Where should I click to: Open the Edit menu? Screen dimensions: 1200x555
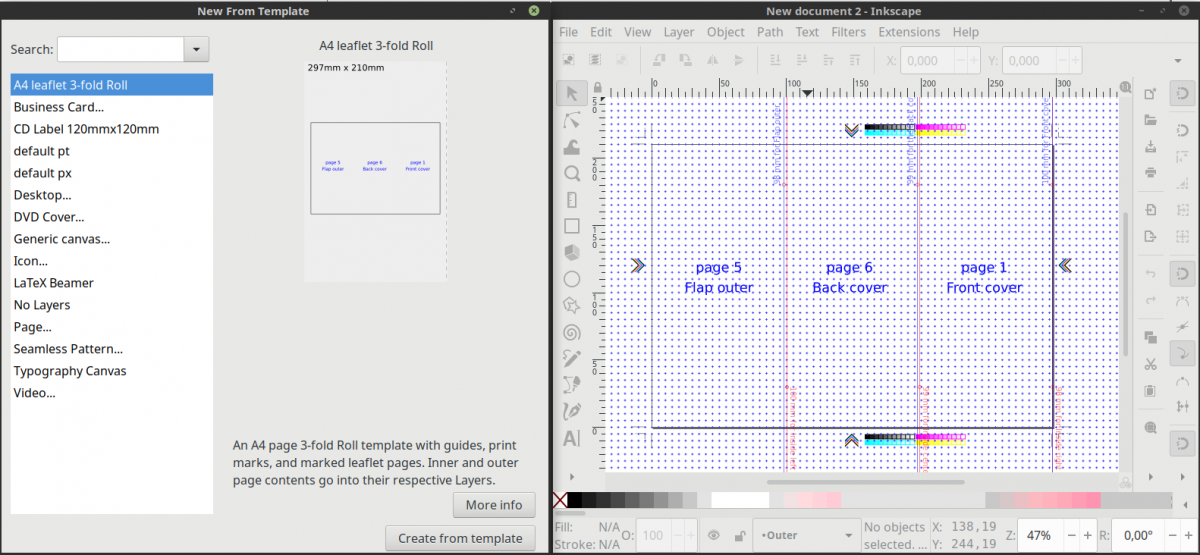coord(601,32)
